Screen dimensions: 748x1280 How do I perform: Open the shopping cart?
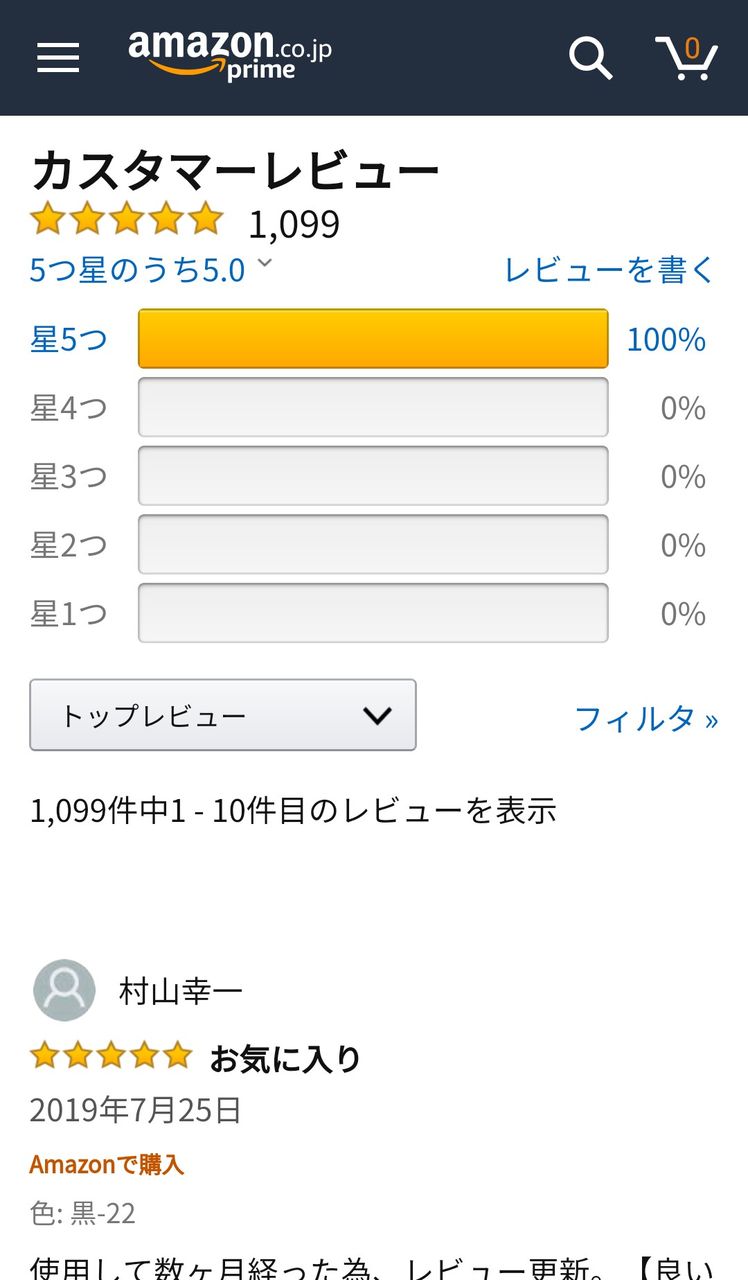coord(686,58)
